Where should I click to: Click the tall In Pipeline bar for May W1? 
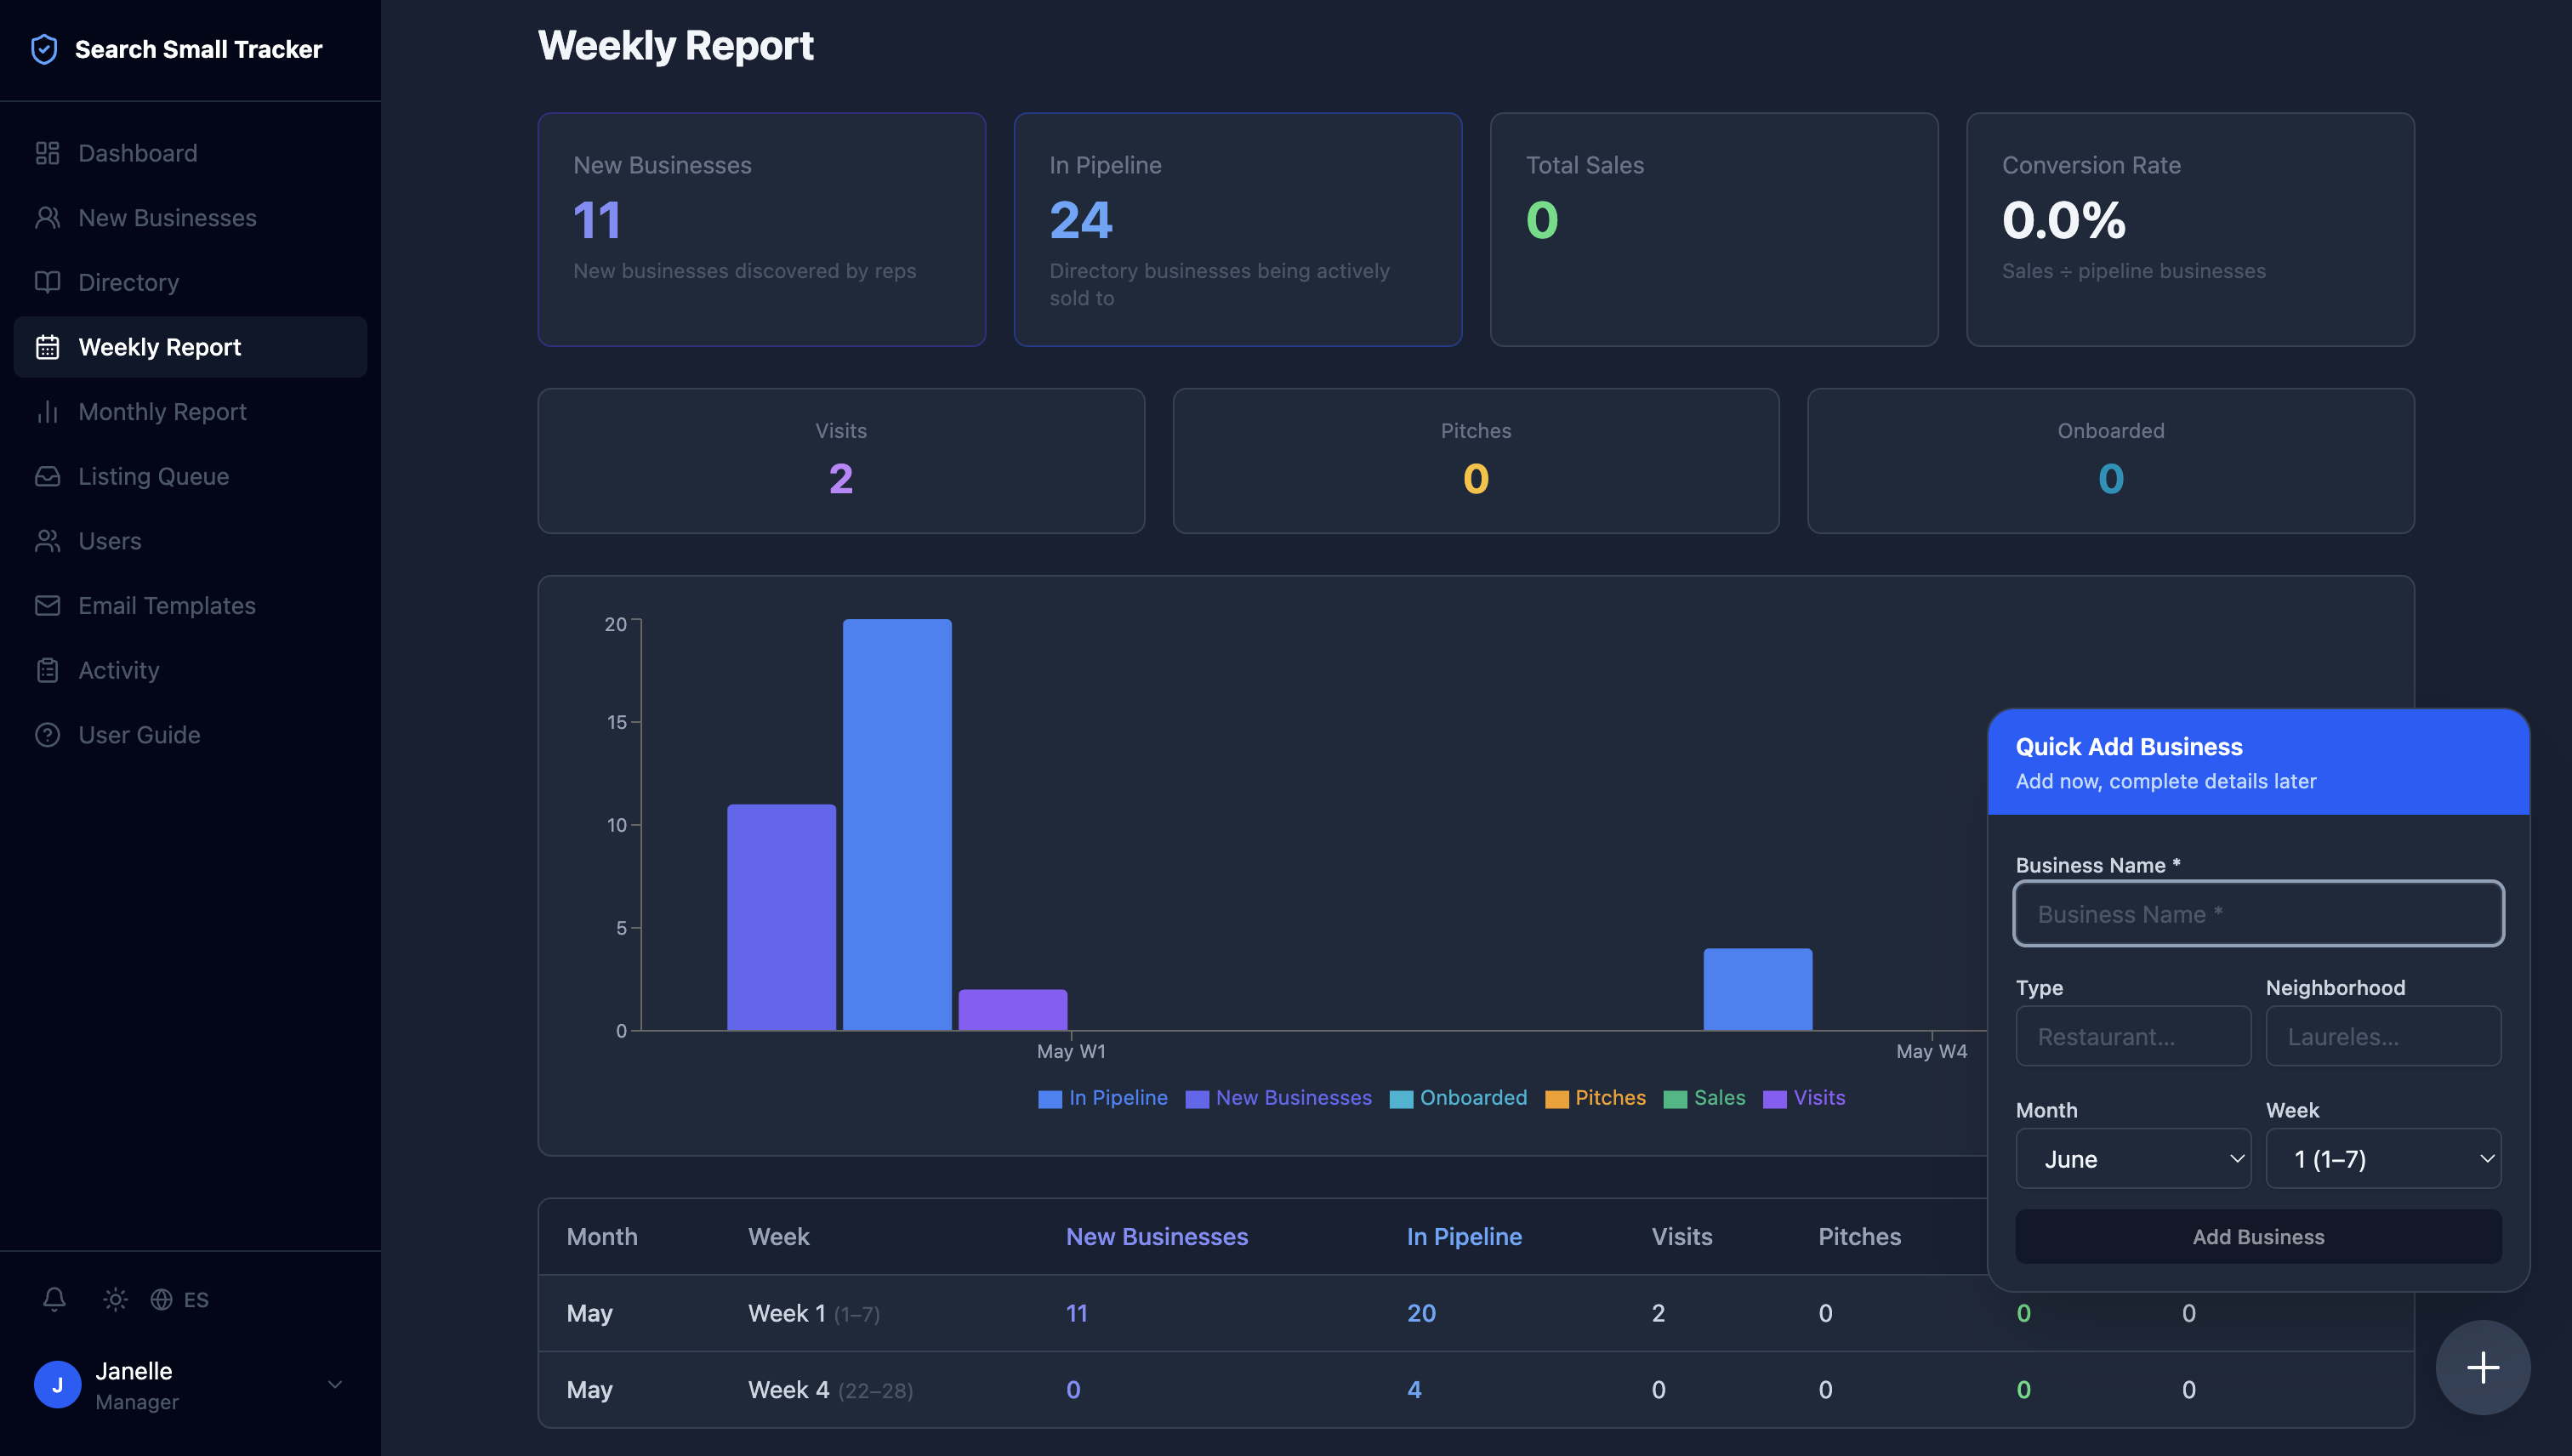point(897,824)
